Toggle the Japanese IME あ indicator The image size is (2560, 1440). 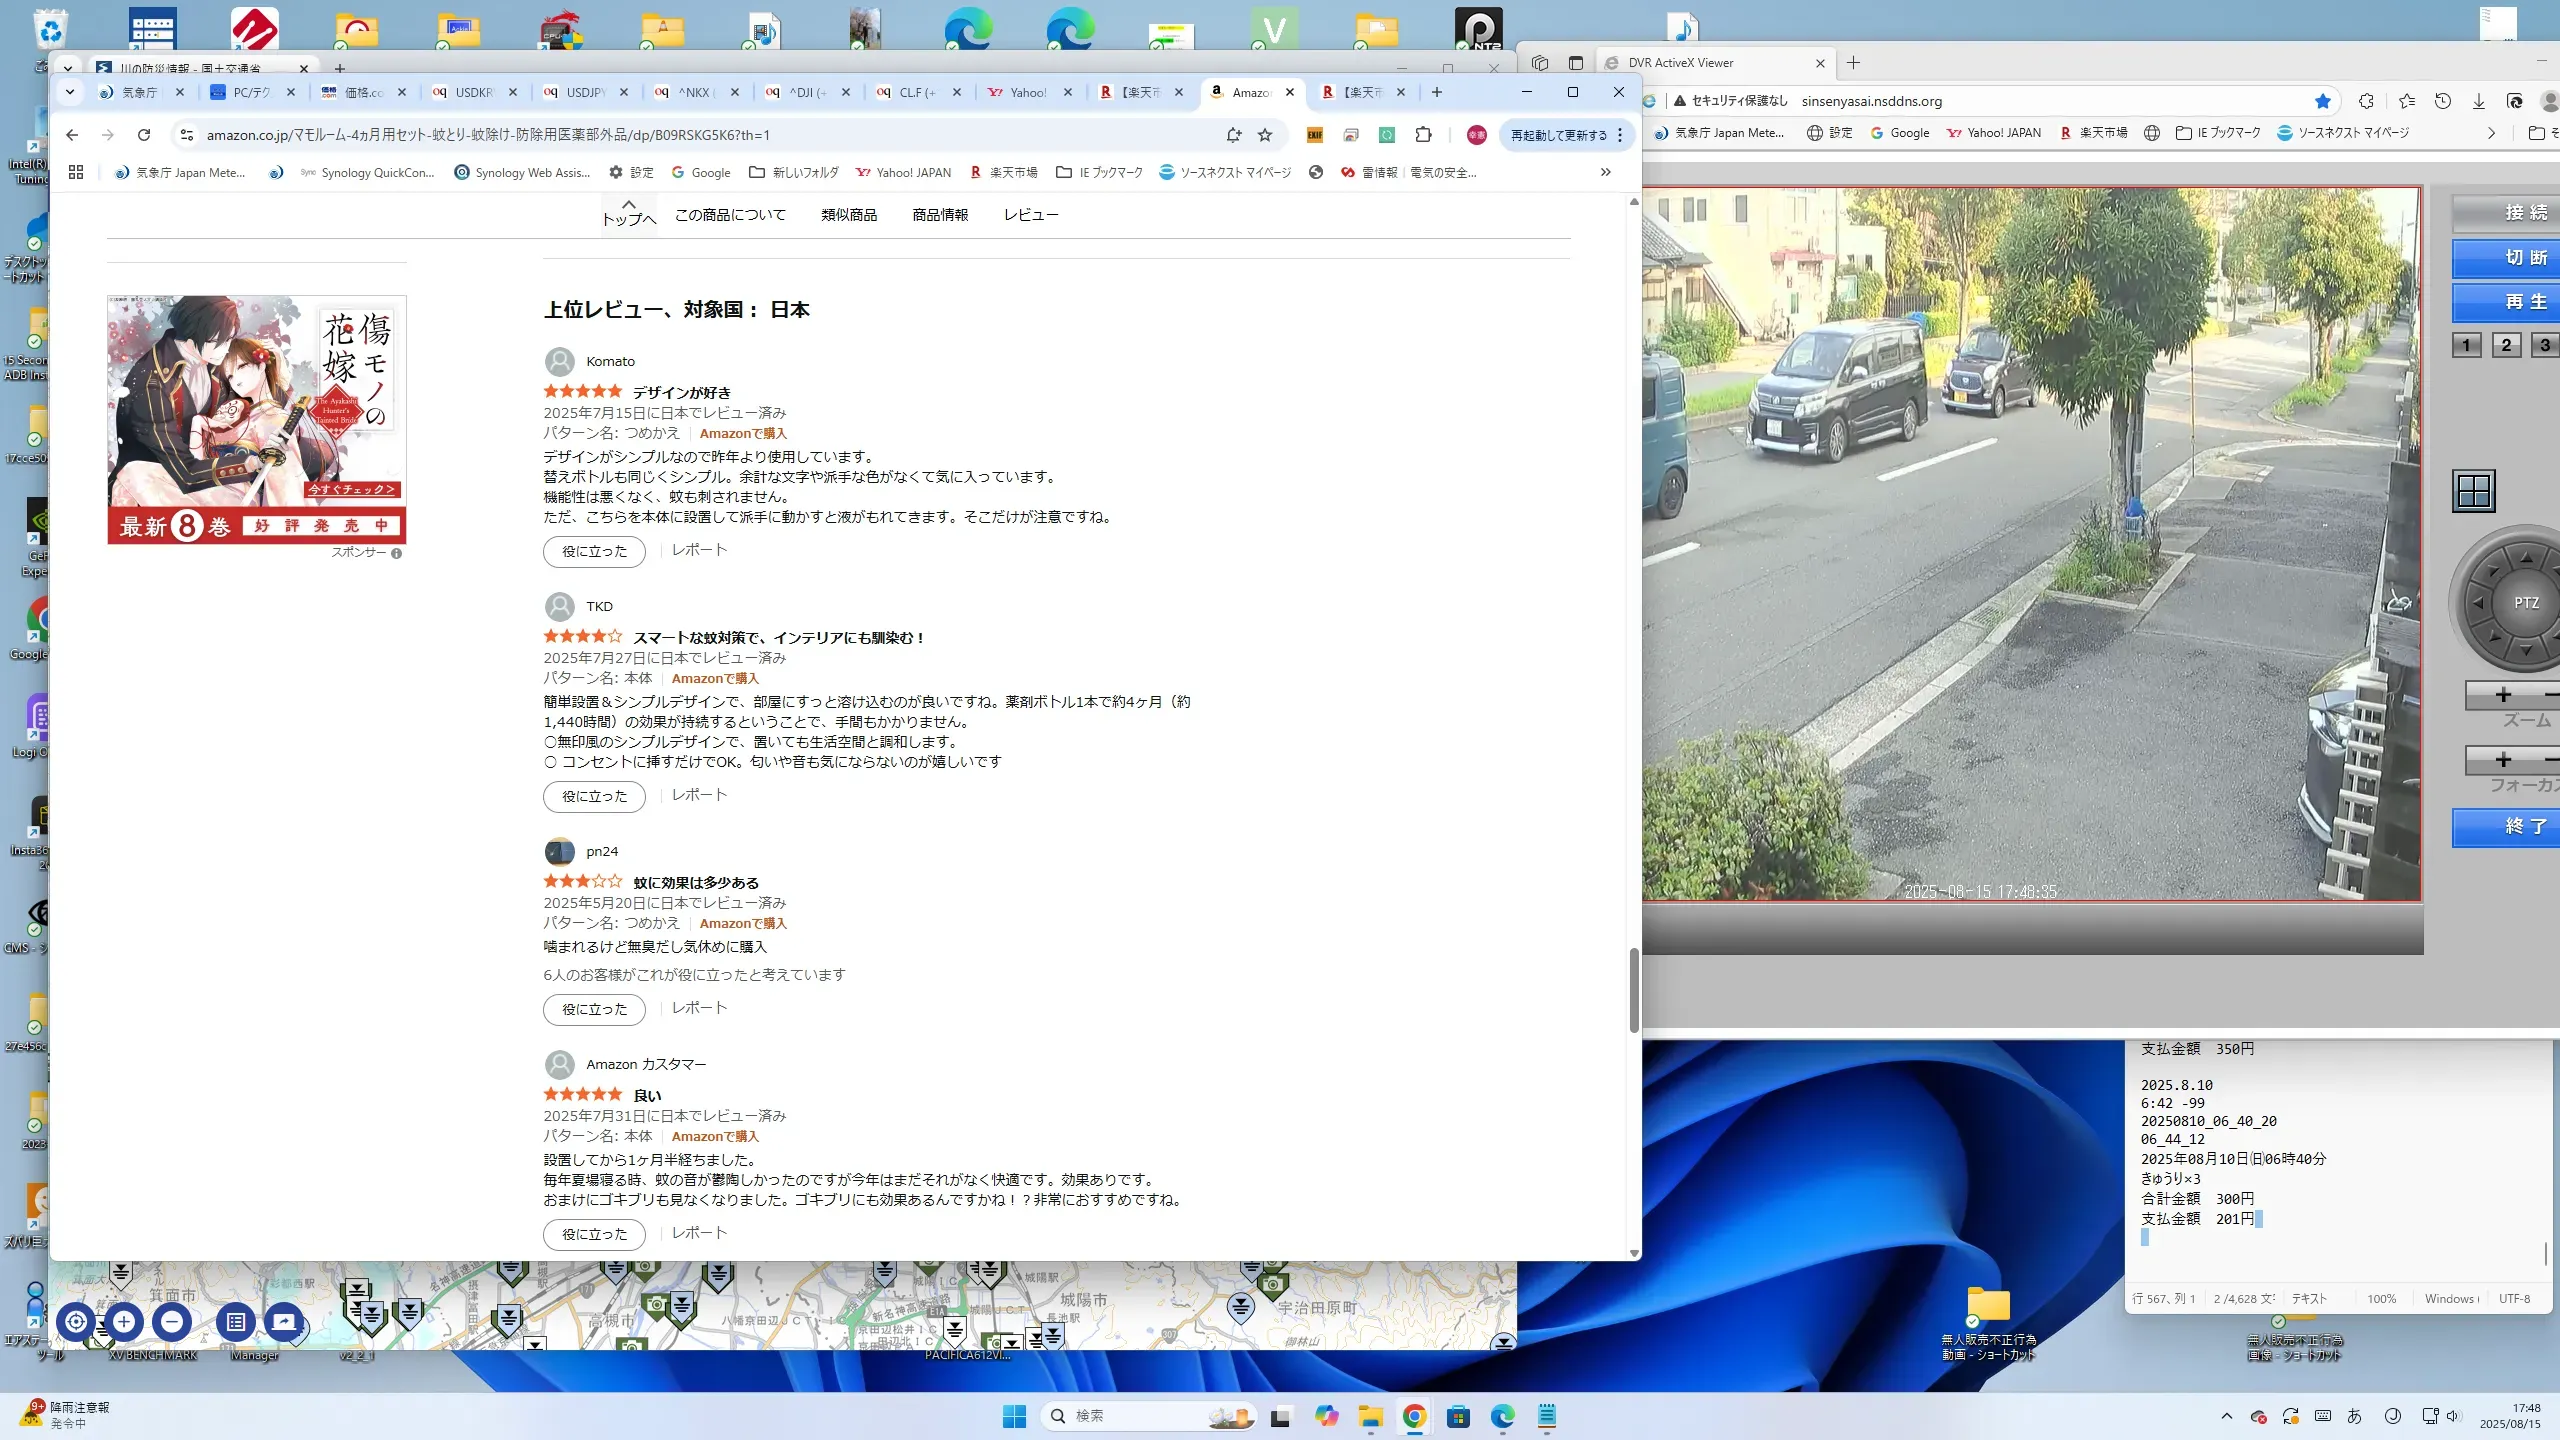coord(2354,1416)
